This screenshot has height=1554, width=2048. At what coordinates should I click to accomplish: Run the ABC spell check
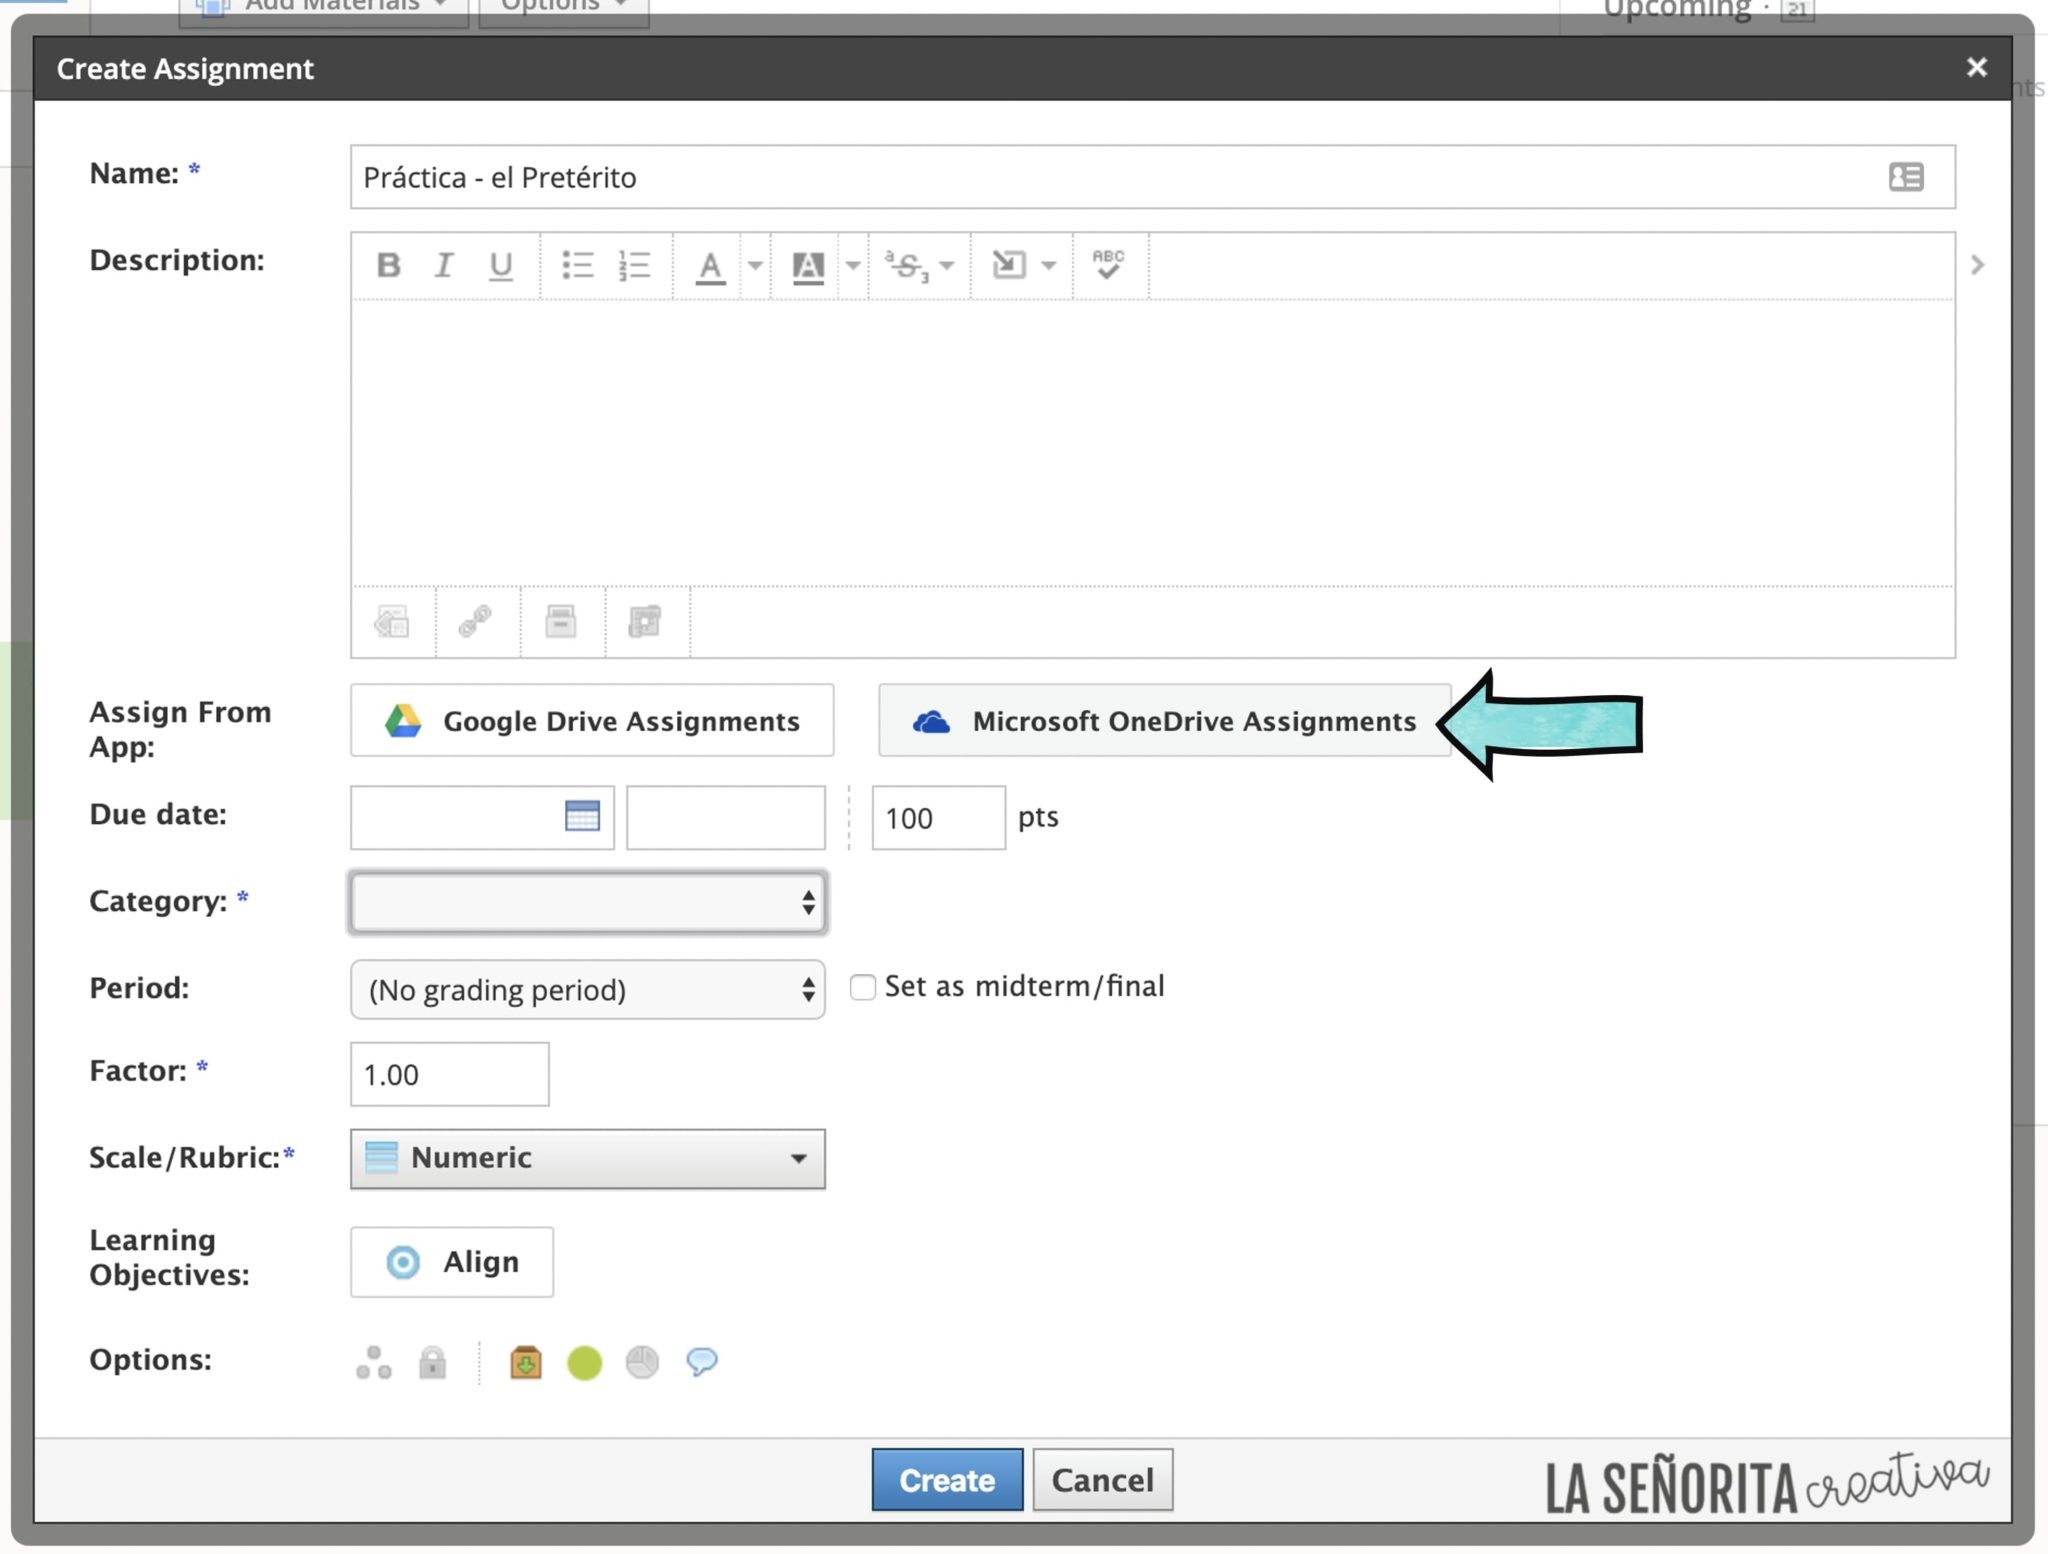click(1108, 265)
